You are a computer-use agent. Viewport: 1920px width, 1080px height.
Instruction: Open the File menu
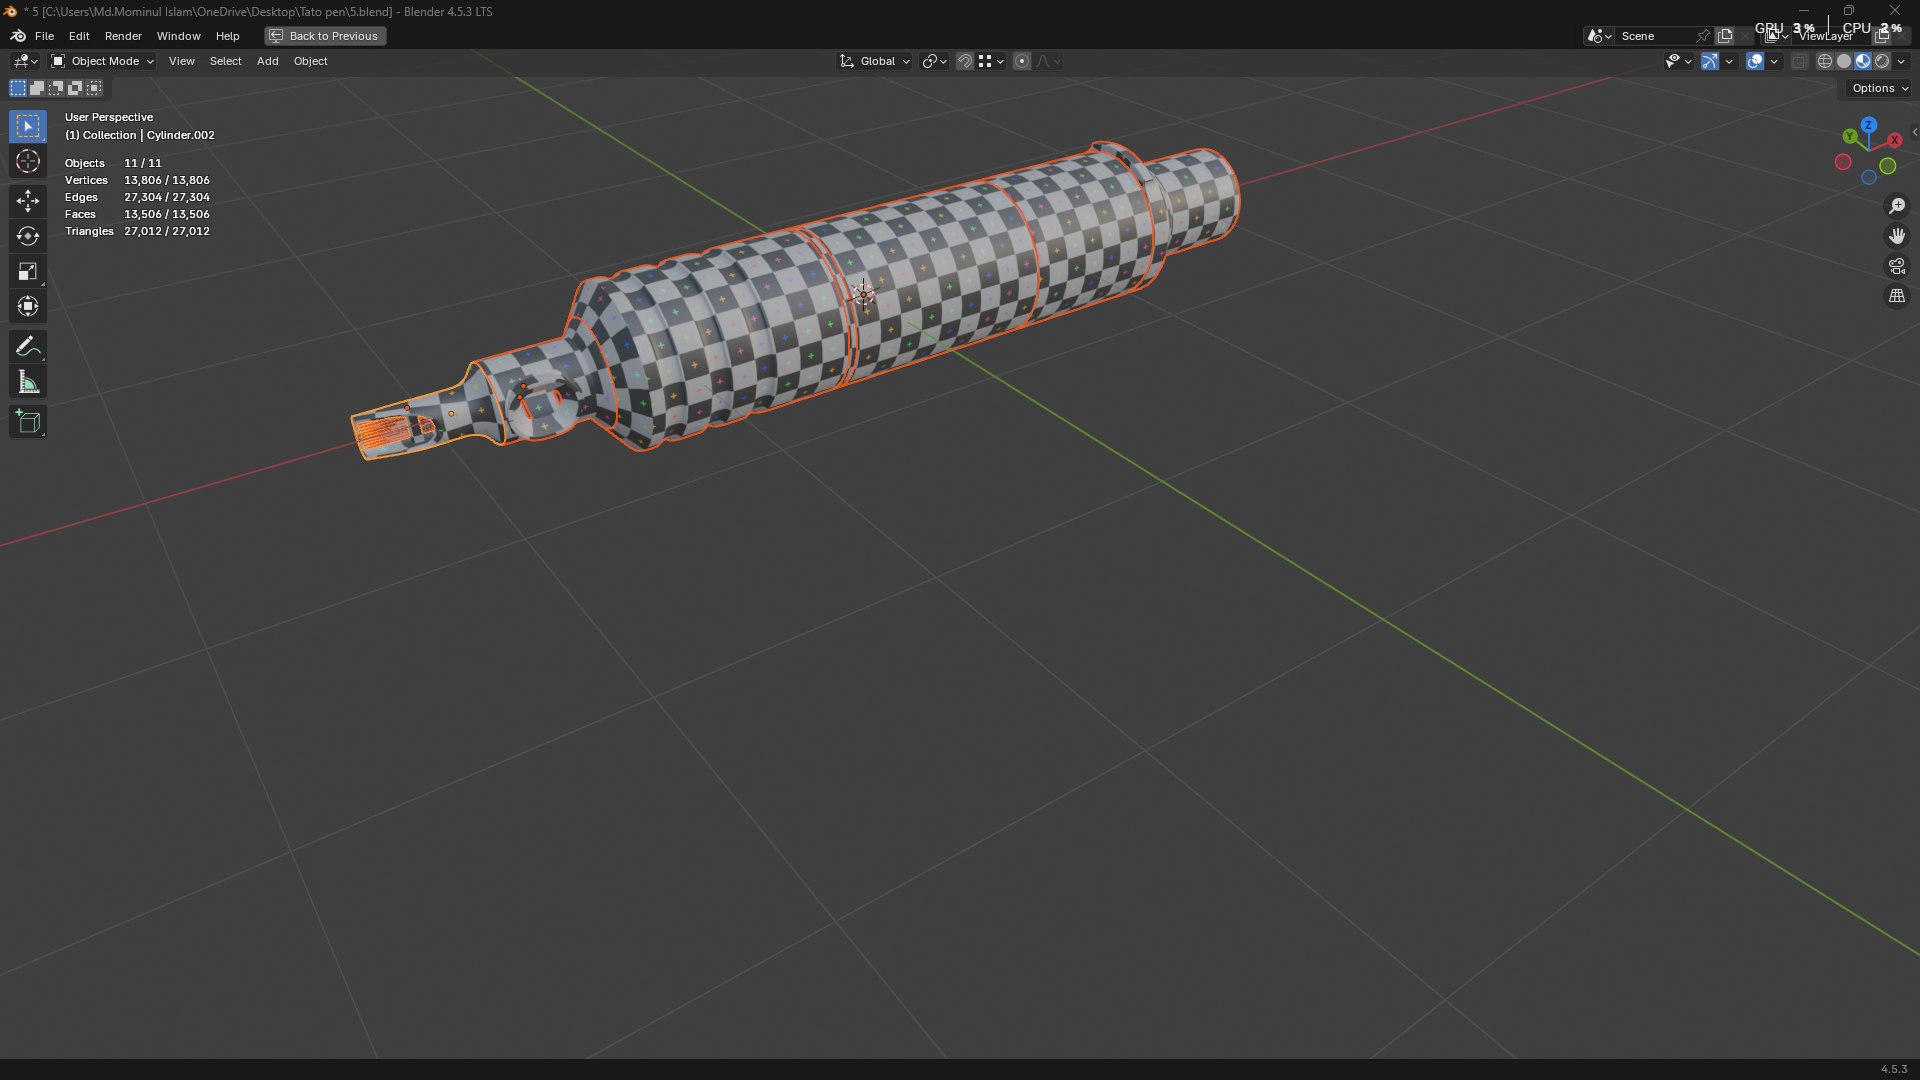(44, 36)
